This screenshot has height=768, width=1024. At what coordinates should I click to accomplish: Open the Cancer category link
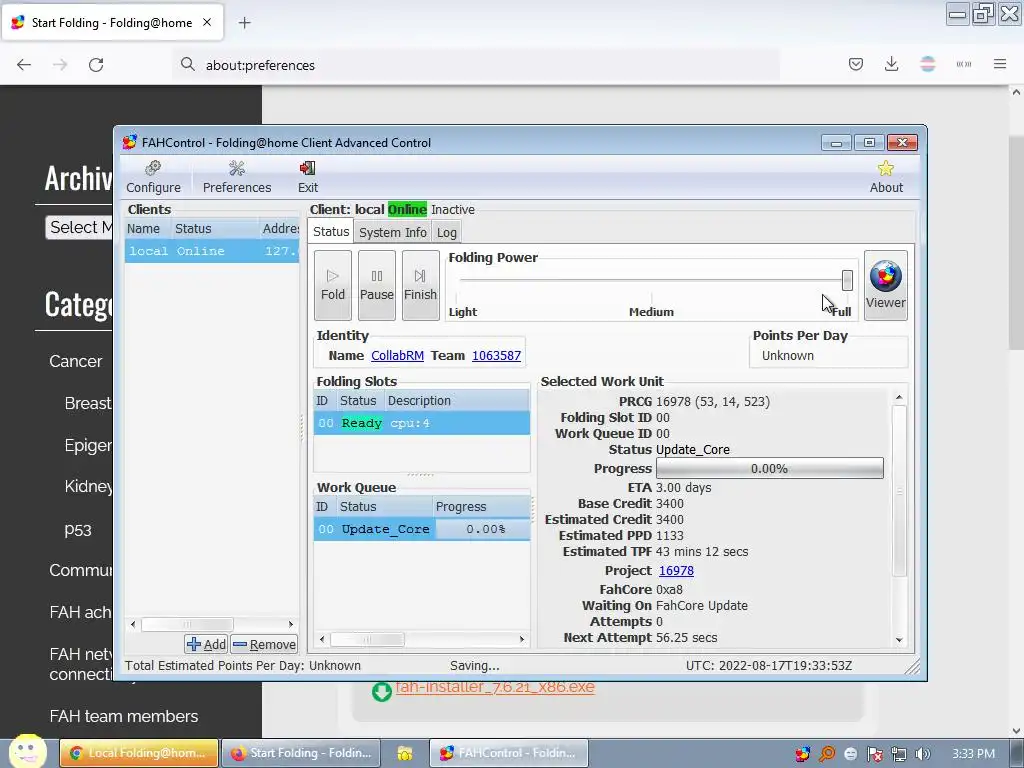[x=76, y=361]
